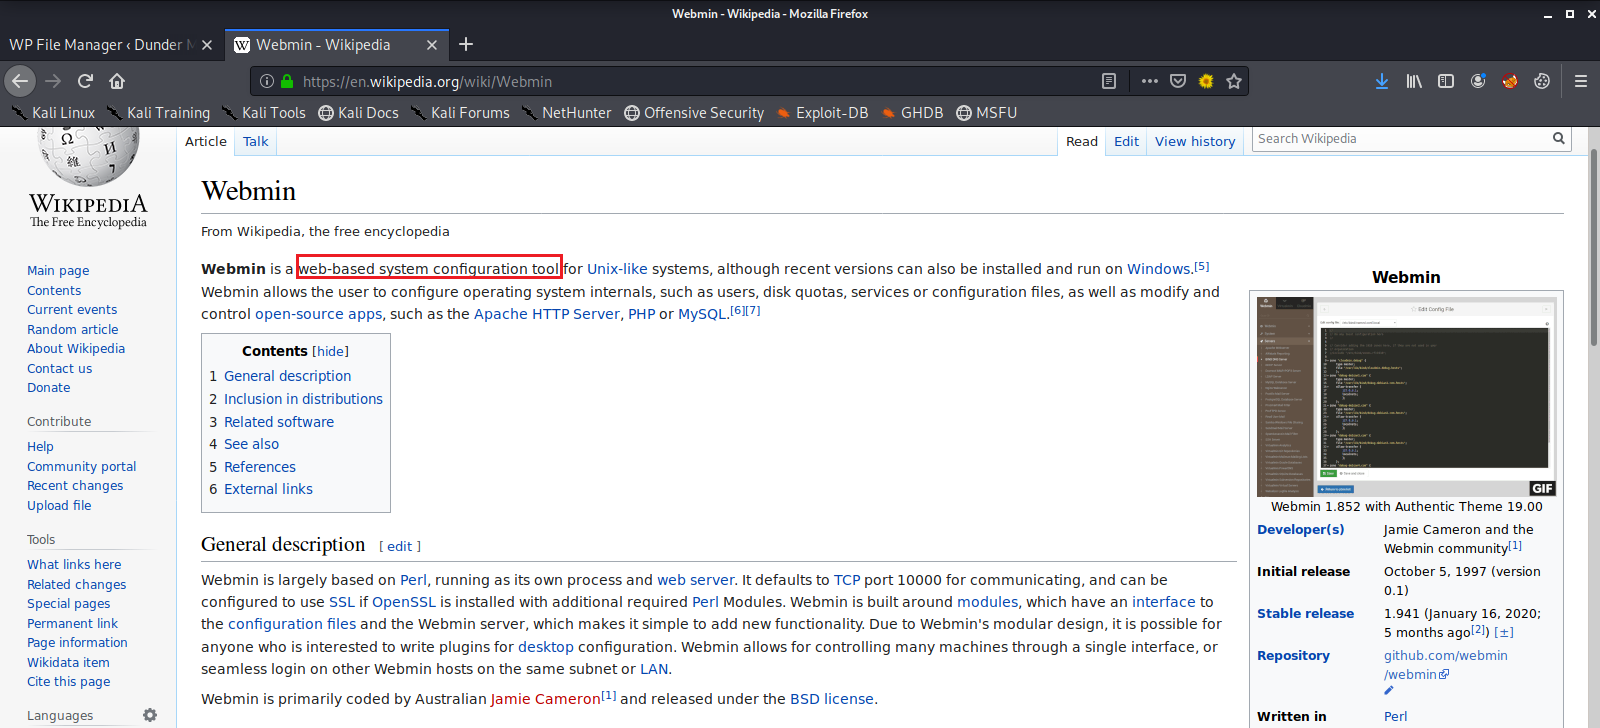Open the Stable release infobox link

(1305, 613)
